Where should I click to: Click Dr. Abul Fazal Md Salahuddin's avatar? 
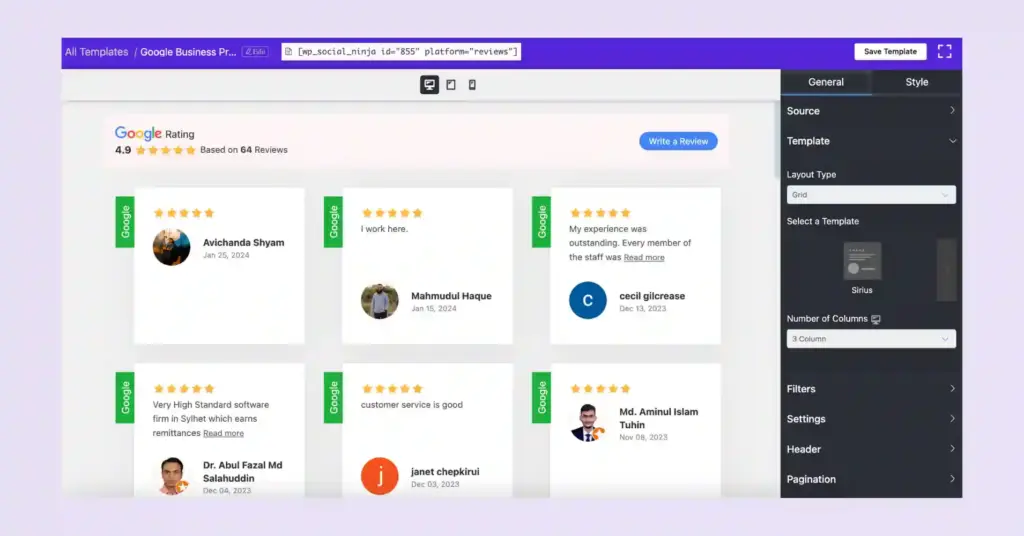[172, 476]
